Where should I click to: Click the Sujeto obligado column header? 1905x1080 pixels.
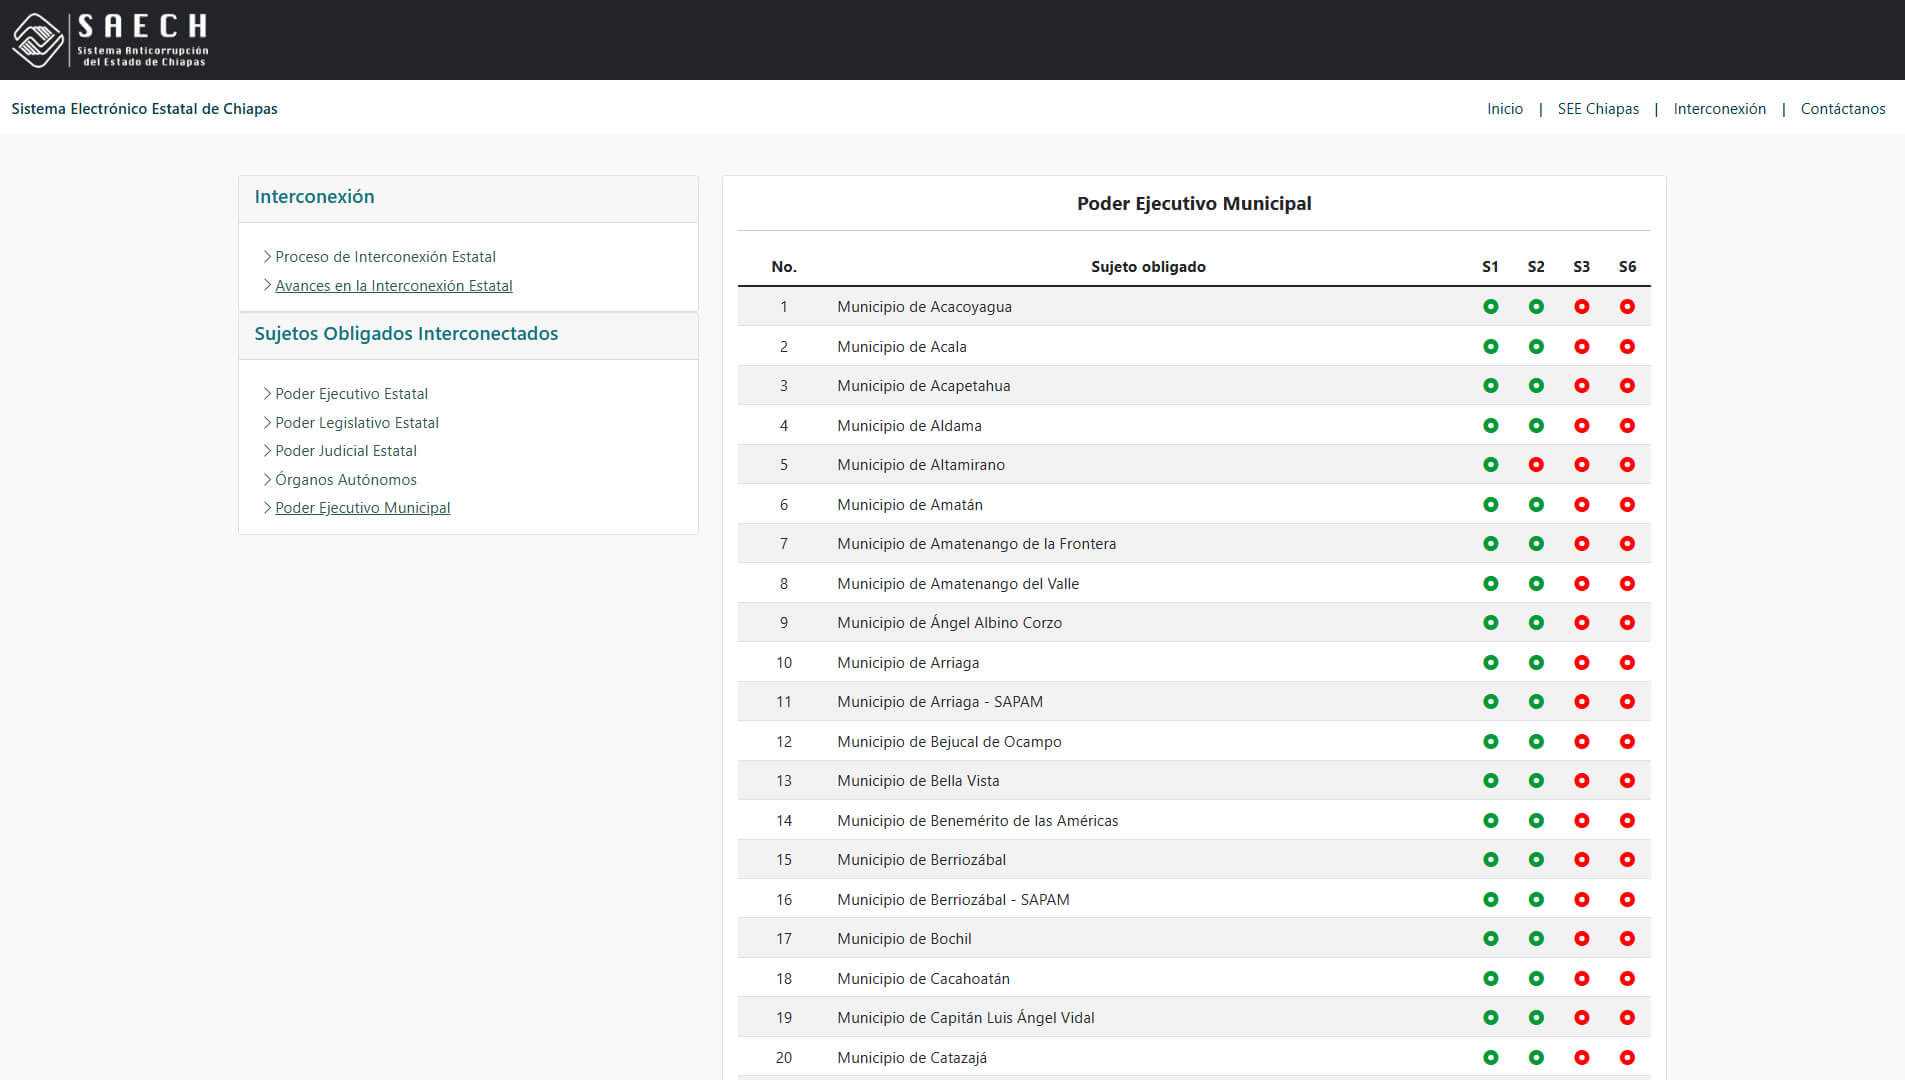pyautogui.click(x=1148, y=267)
